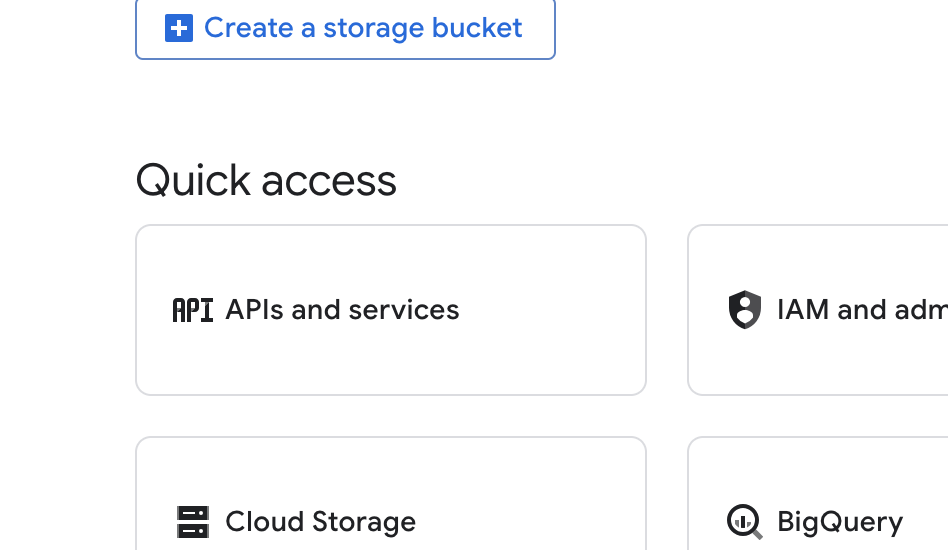The width and height of the screenshot is (948, 550).
Task: Click the Cloud Storage server icon
Action: (193, 522)
